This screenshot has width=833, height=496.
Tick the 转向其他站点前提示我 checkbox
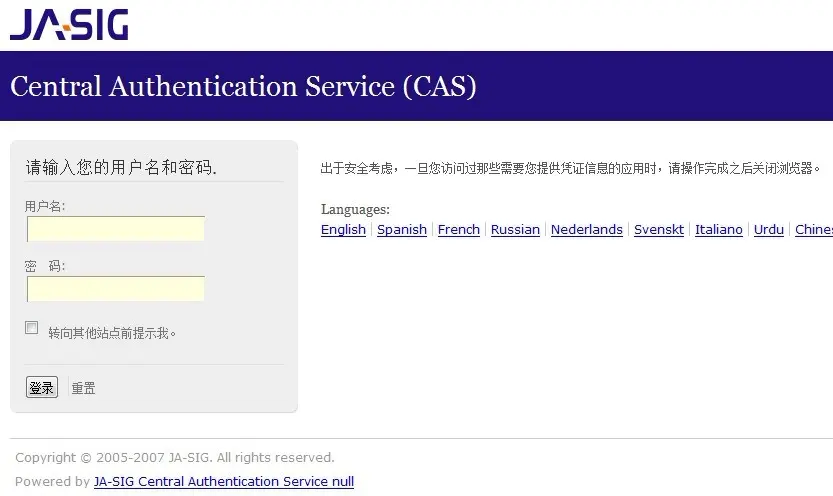[32, 328]
